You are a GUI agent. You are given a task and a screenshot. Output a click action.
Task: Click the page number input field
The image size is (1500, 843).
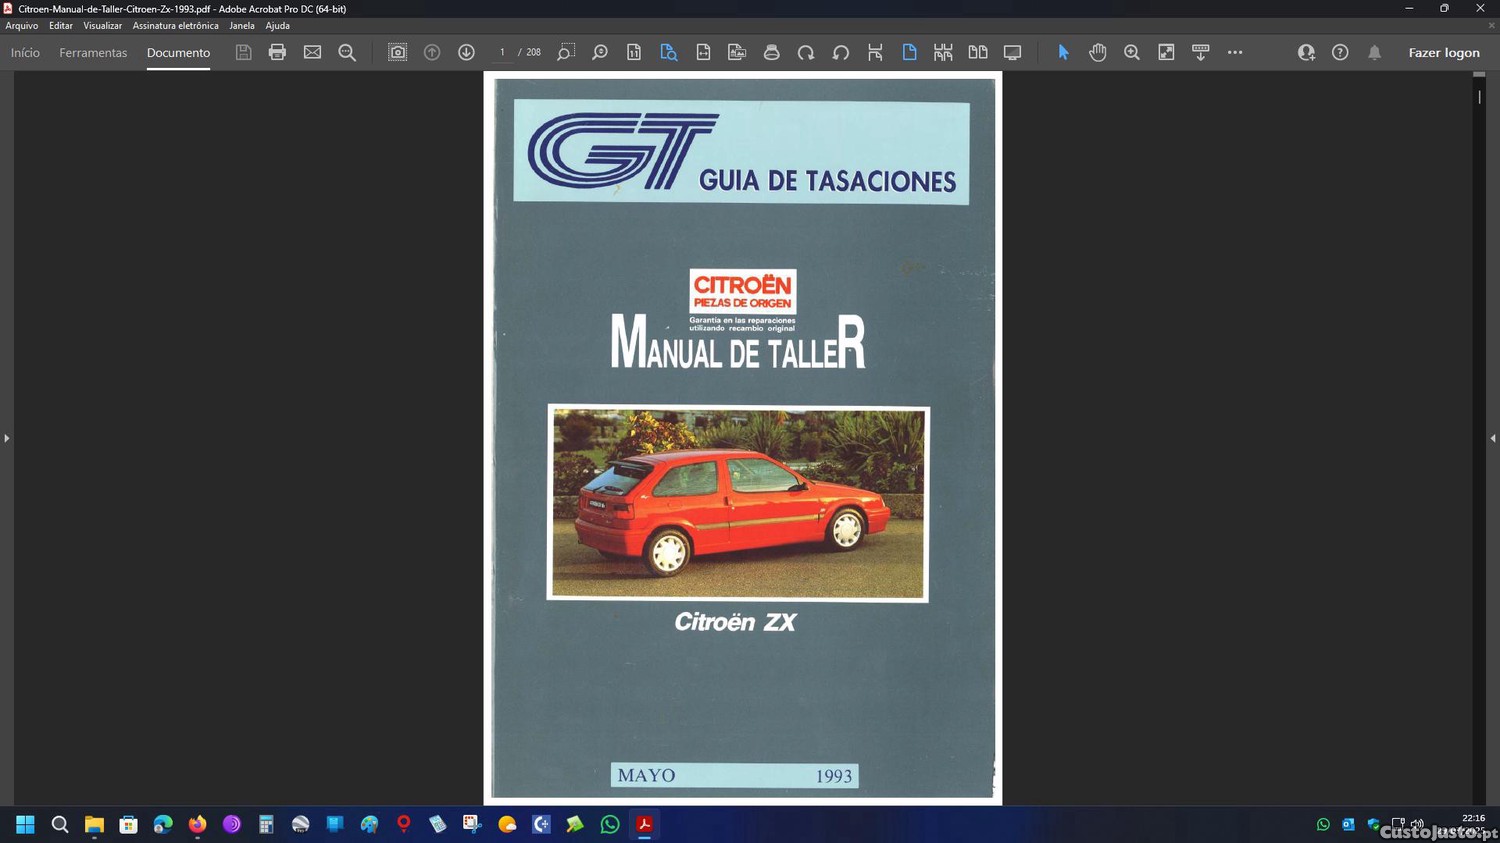(x=502, y=52)
